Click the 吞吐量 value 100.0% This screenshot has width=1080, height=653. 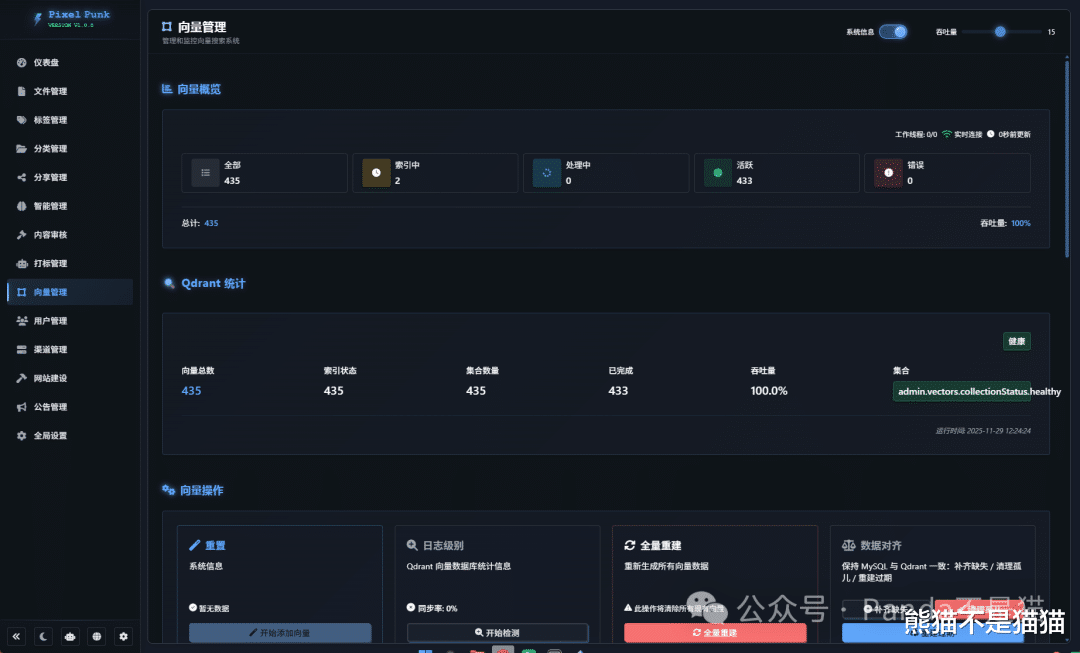pyautogui.click(x=769, y=391)
